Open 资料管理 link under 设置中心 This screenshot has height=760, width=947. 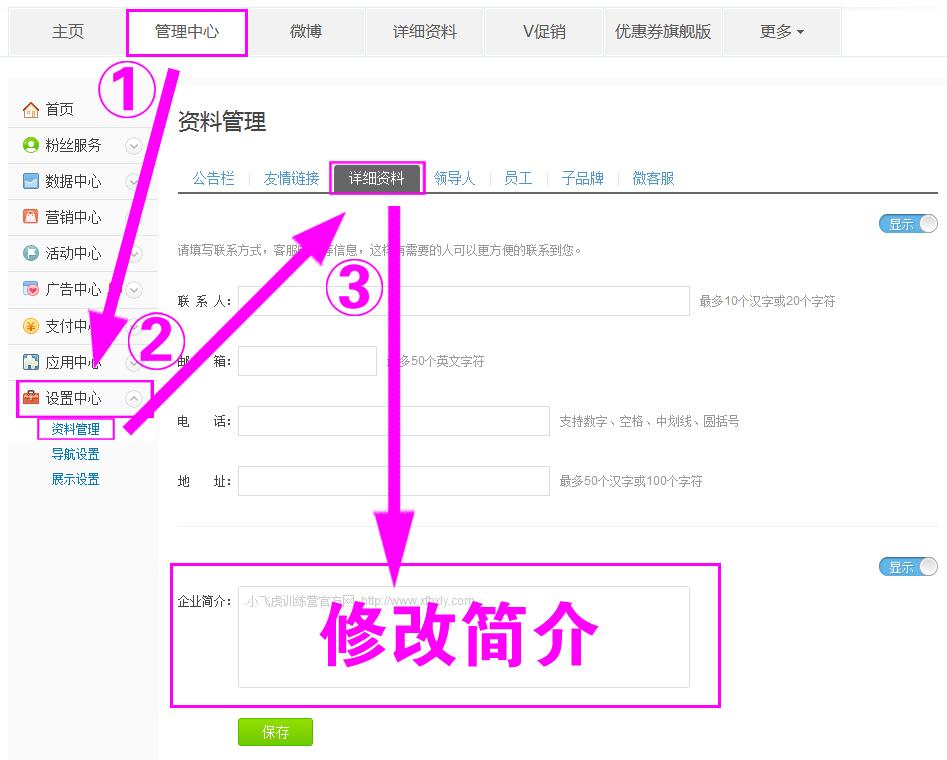[x=75, y=430]
